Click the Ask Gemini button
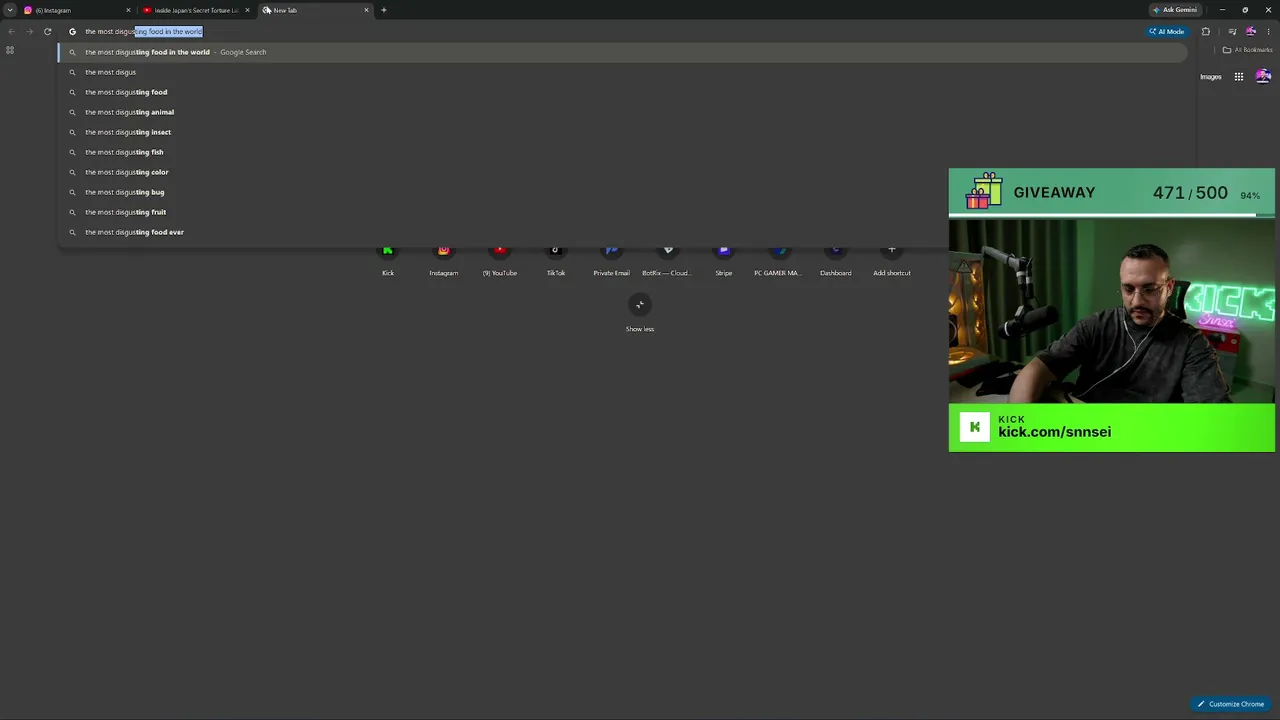Screen dimensions: 1280x720 [1175, 10]
